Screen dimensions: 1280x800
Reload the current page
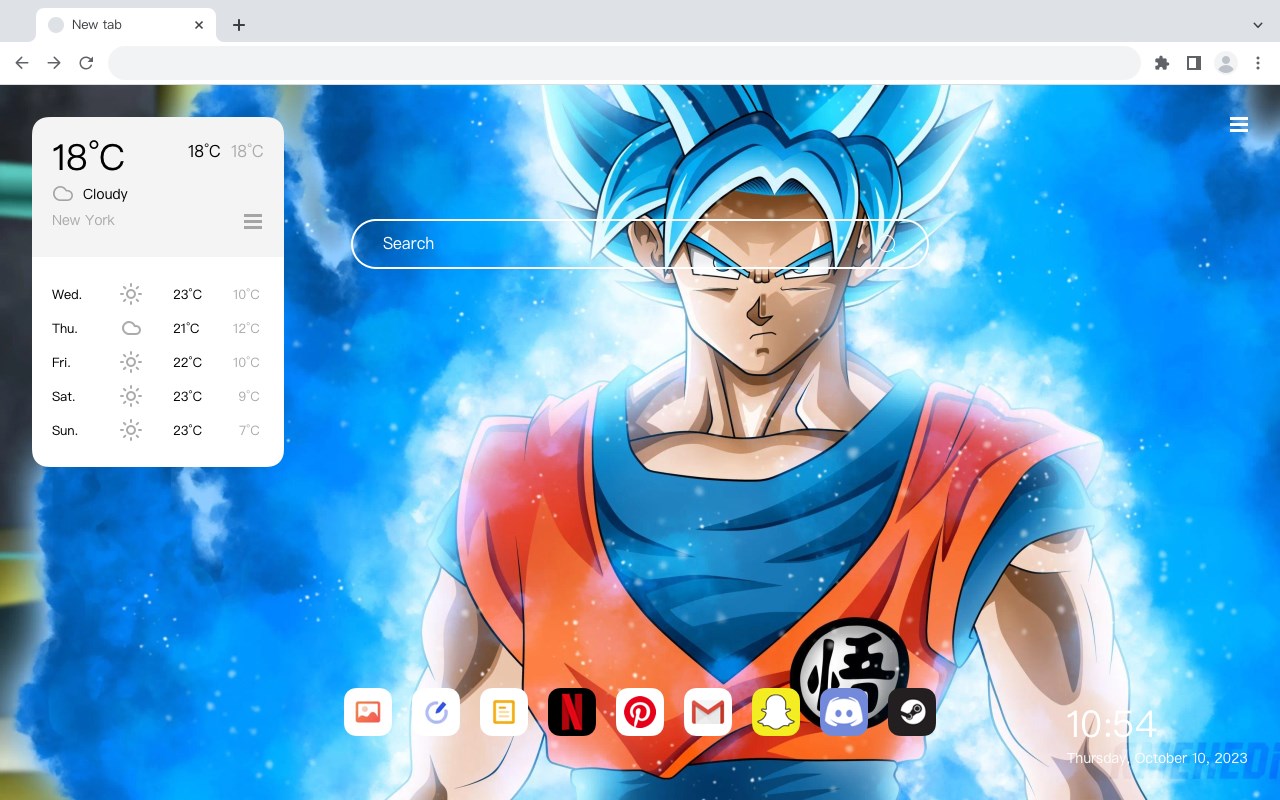tap(86, 63)
